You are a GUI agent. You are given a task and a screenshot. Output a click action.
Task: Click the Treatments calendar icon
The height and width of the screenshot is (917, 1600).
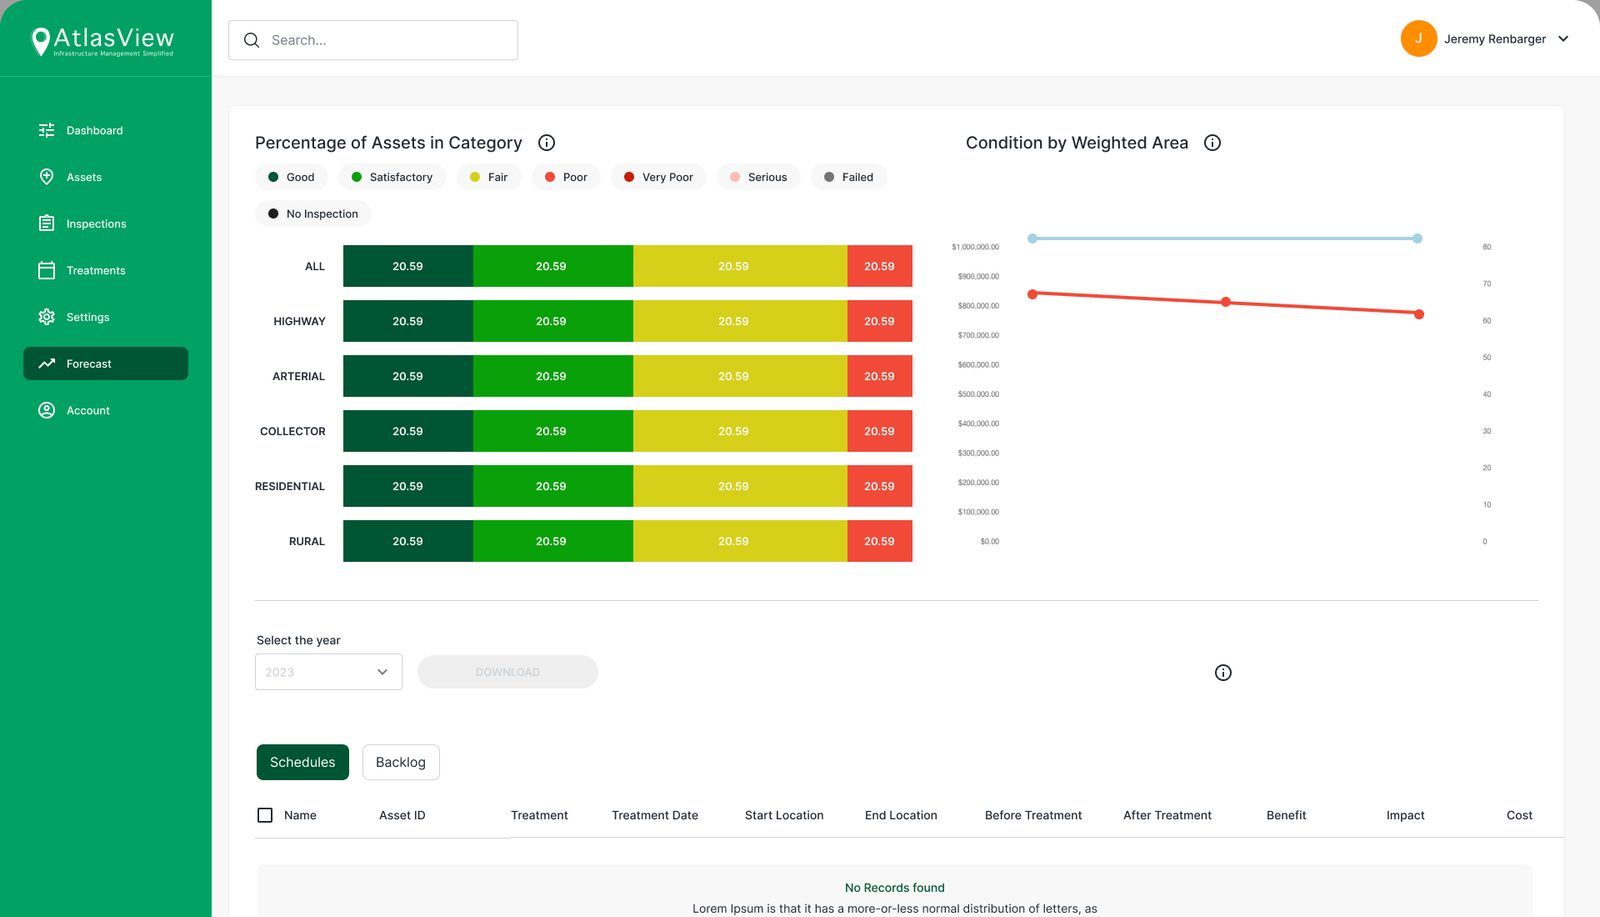tap(46, 270)
